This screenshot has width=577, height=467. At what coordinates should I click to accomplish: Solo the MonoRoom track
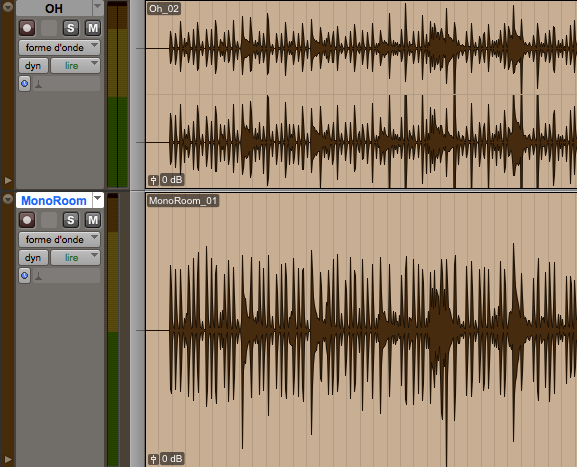click(x=71, y=220)
